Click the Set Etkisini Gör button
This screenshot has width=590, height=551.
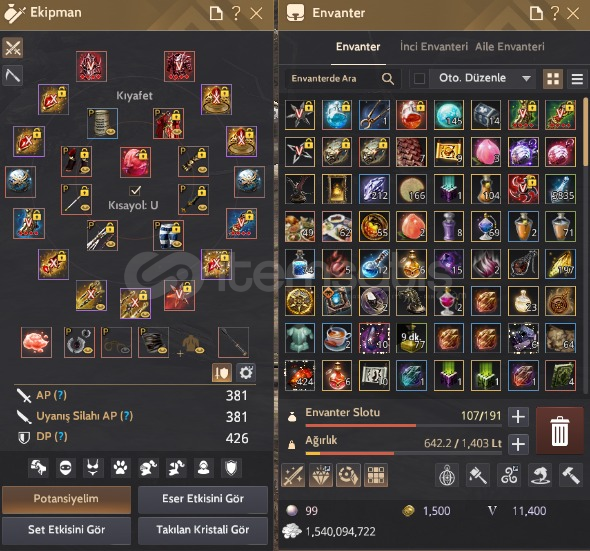pos(67,530)
